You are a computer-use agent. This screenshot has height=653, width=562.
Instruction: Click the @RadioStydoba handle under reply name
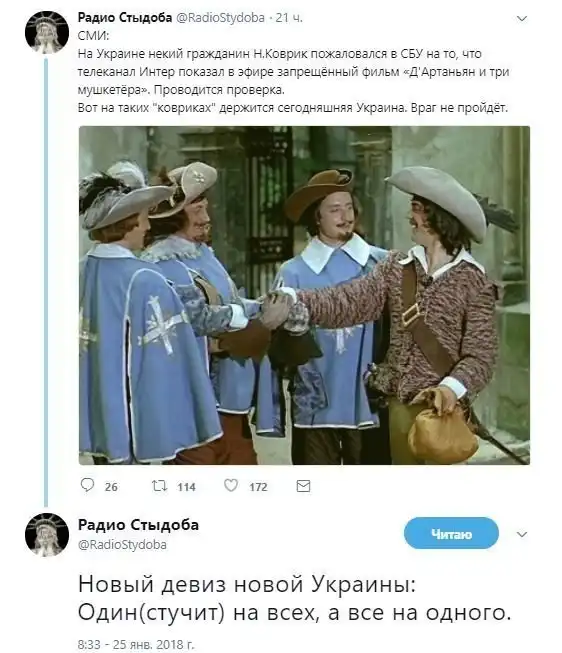point(122,544)
